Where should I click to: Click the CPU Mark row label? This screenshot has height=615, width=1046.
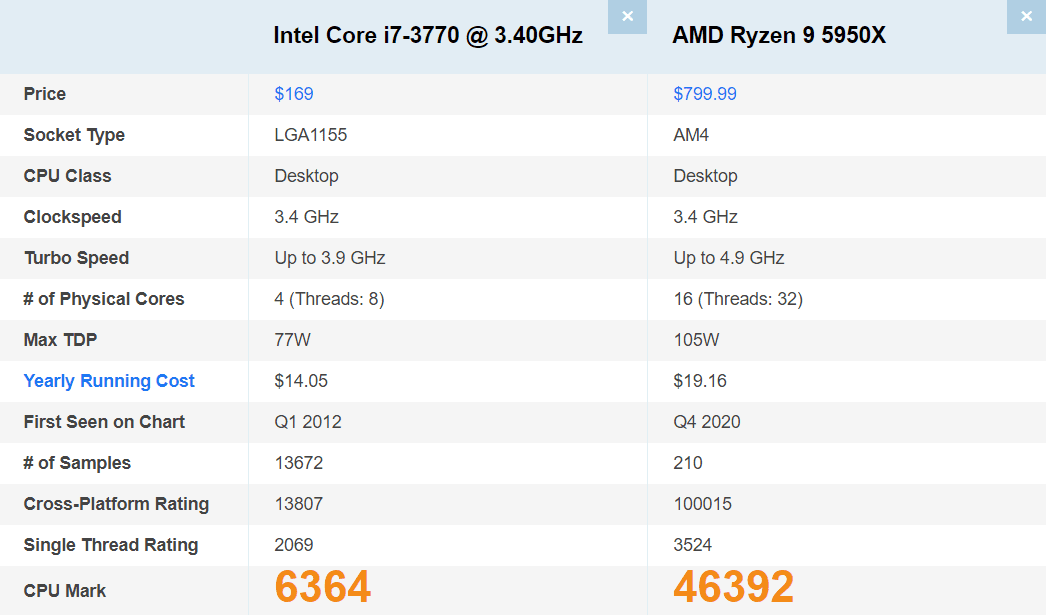(65, 591)
